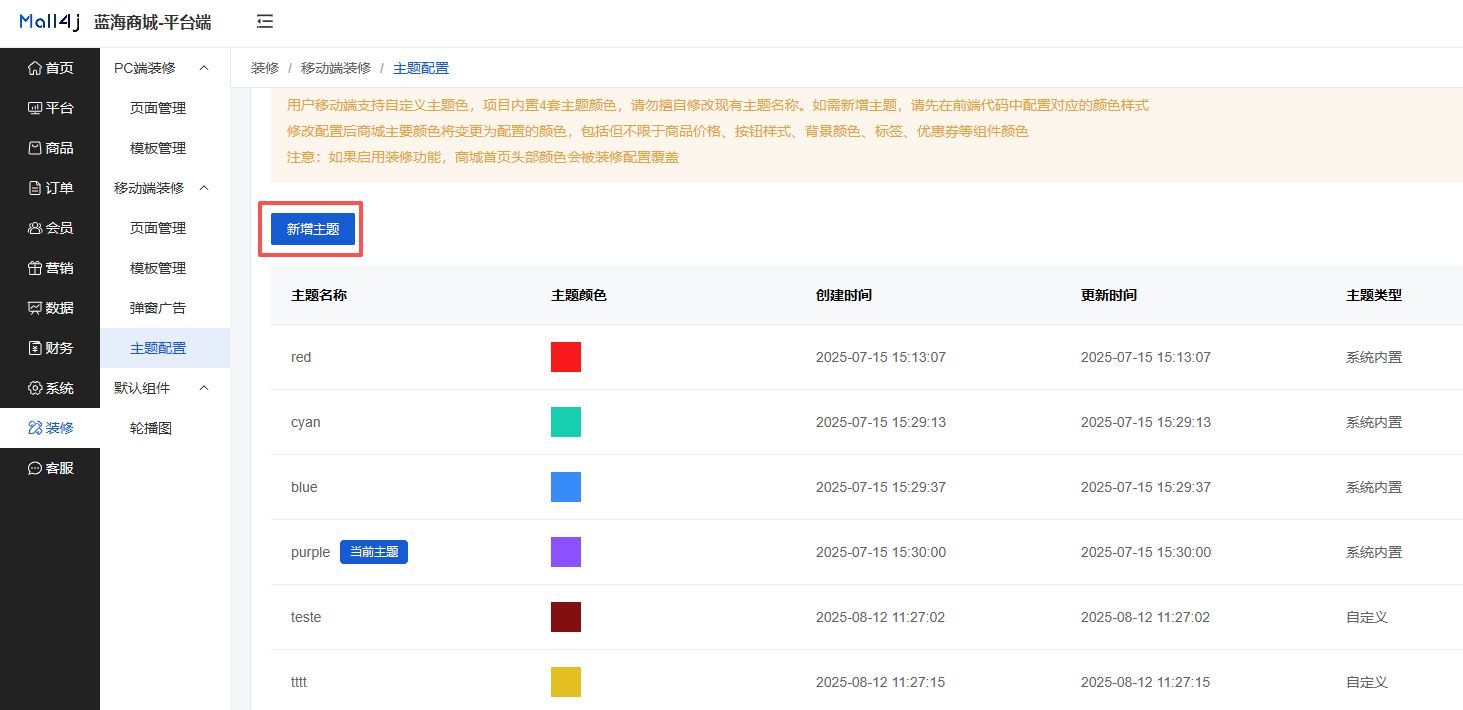Click 移动端装修 in the breadcrumb
1463x710 pixels.
pos(336,68)
